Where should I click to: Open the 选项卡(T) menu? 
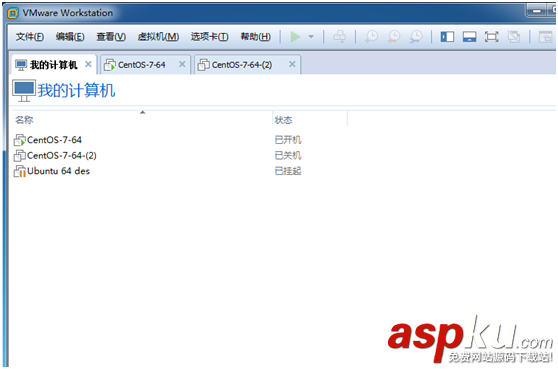(x=210, y=37)
